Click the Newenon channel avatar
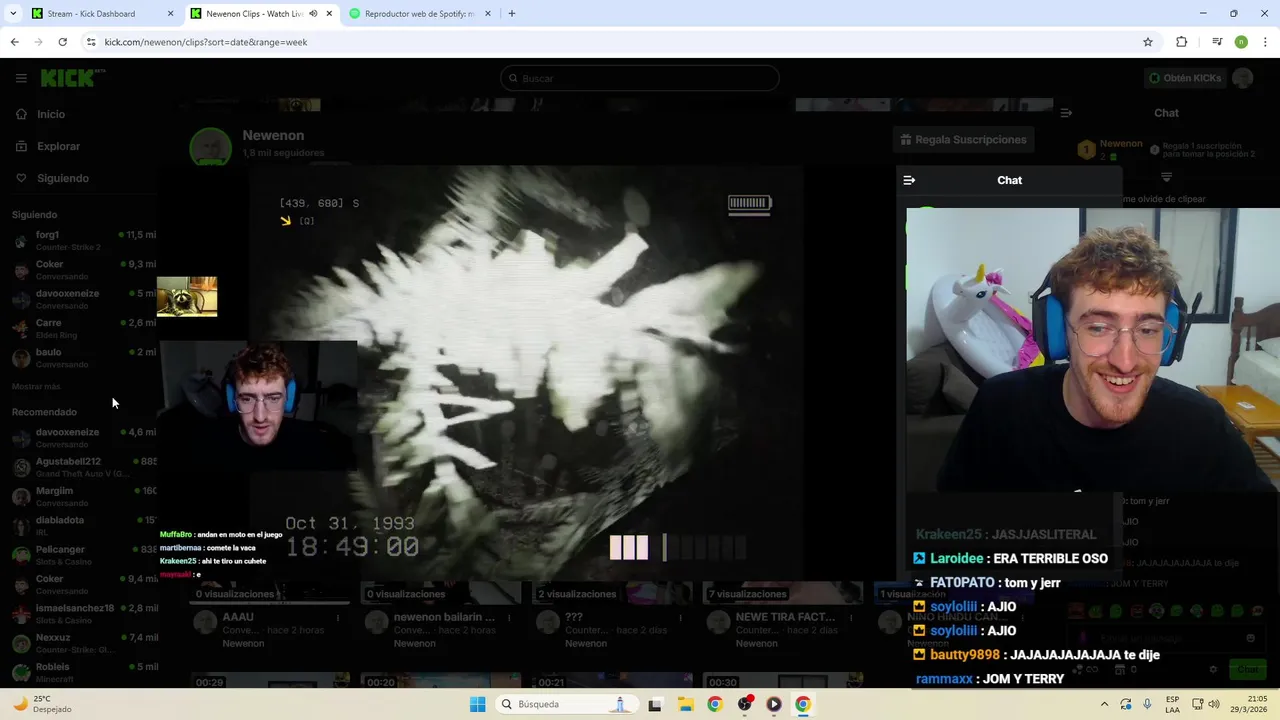Image resolution: width=1280 pixels, height=720 pixels. click(x=211, y=147)
